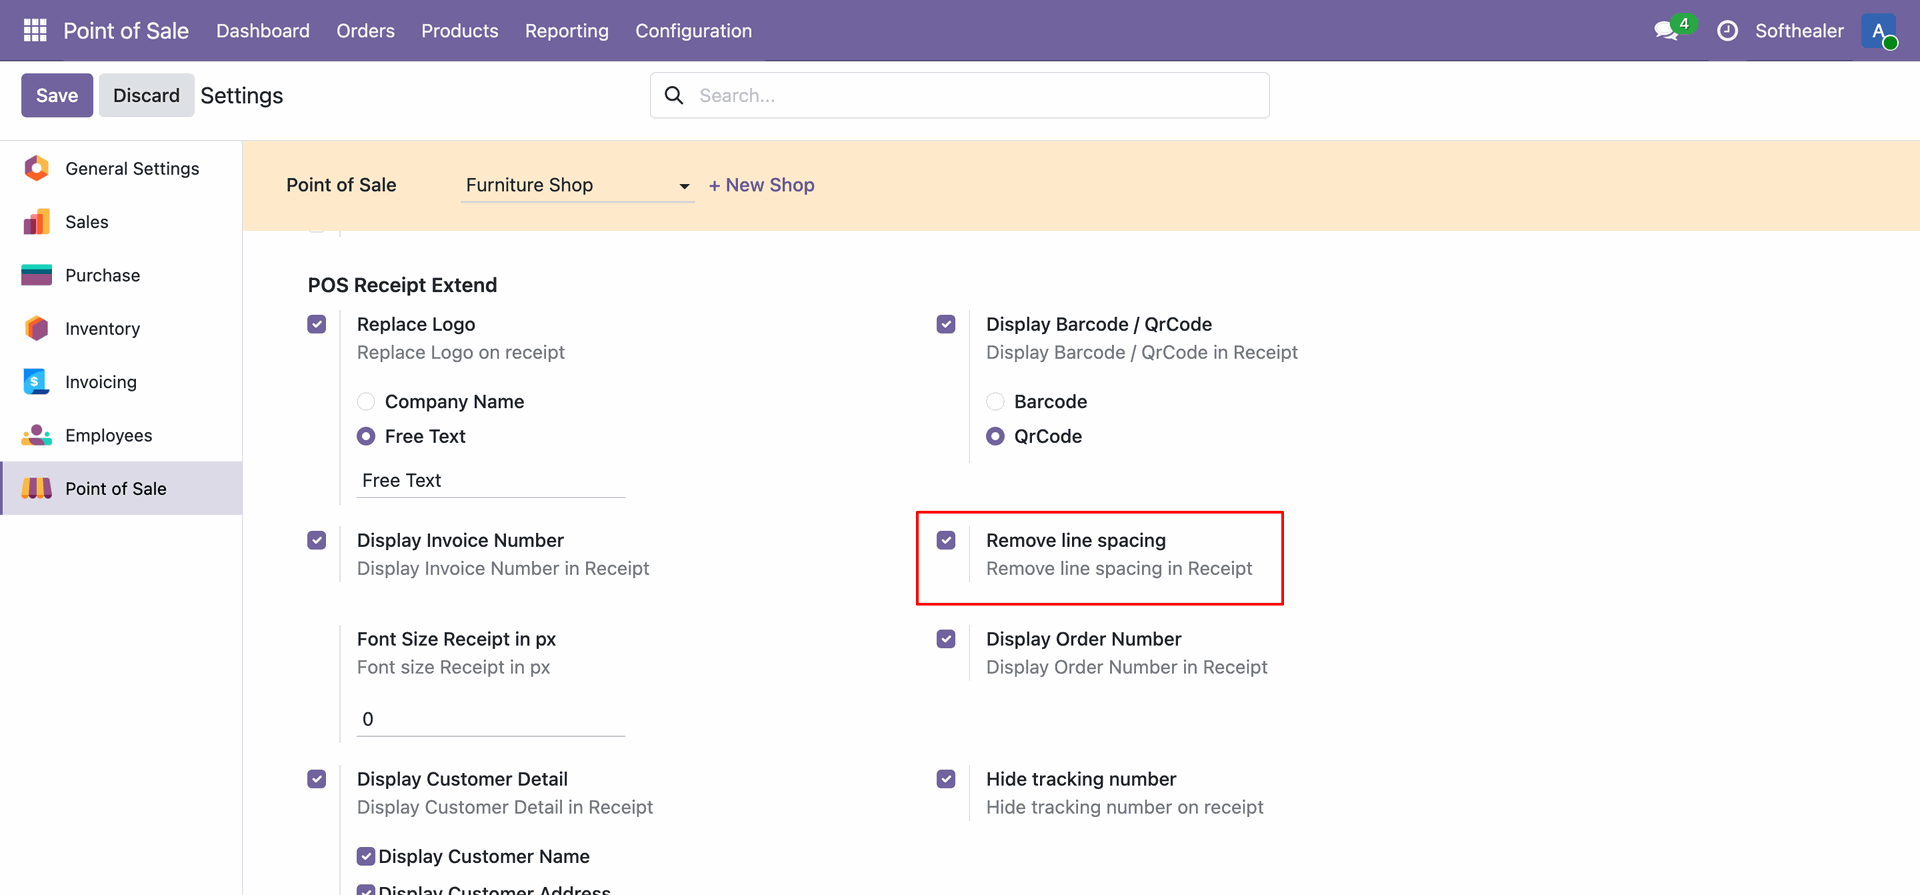Click the Point of Sale sidebar icon

point(37,488)
